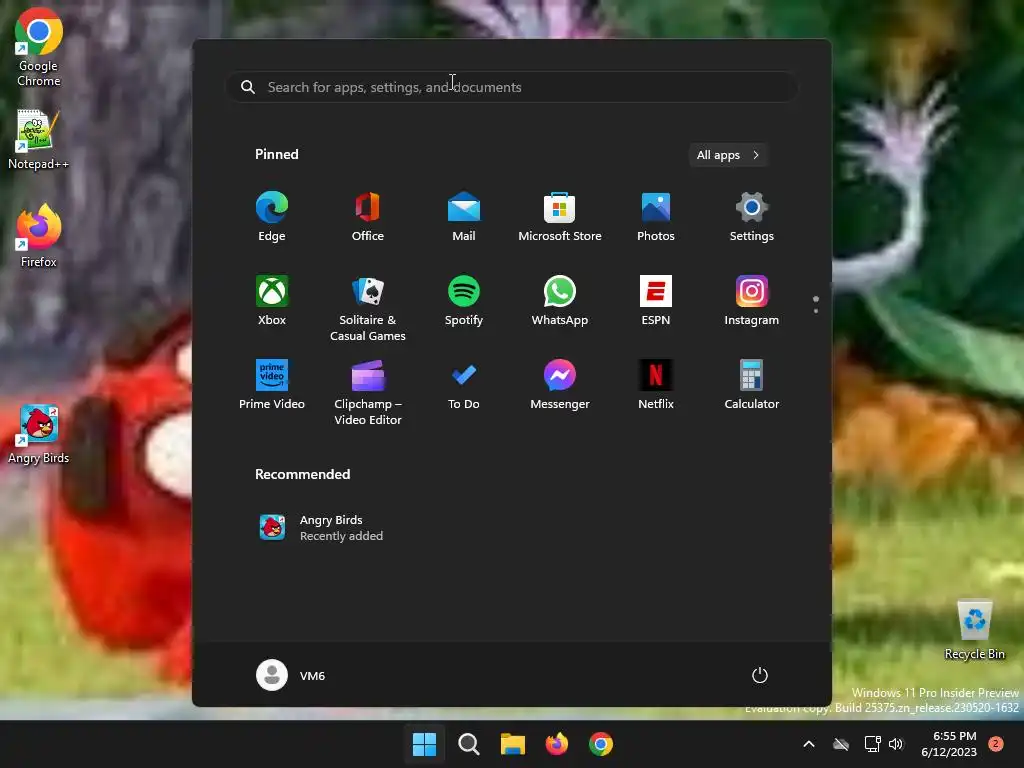Launch the Netflix app
Viewport: 1024px width, 768px height.
point(656,385)
